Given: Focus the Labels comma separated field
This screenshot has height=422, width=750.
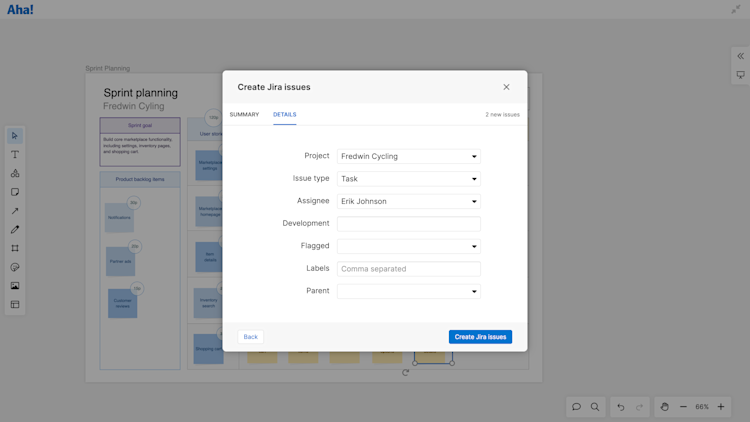Looking at the screenshot, I should point(408,269).
